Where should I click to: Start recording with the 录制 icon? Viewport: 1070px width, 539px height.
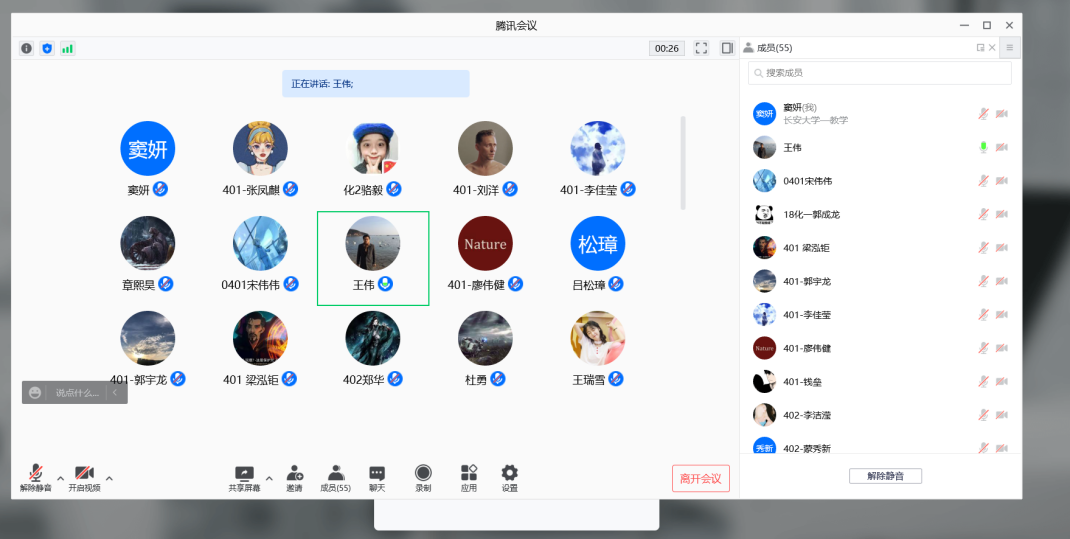[x=423, y=477]
